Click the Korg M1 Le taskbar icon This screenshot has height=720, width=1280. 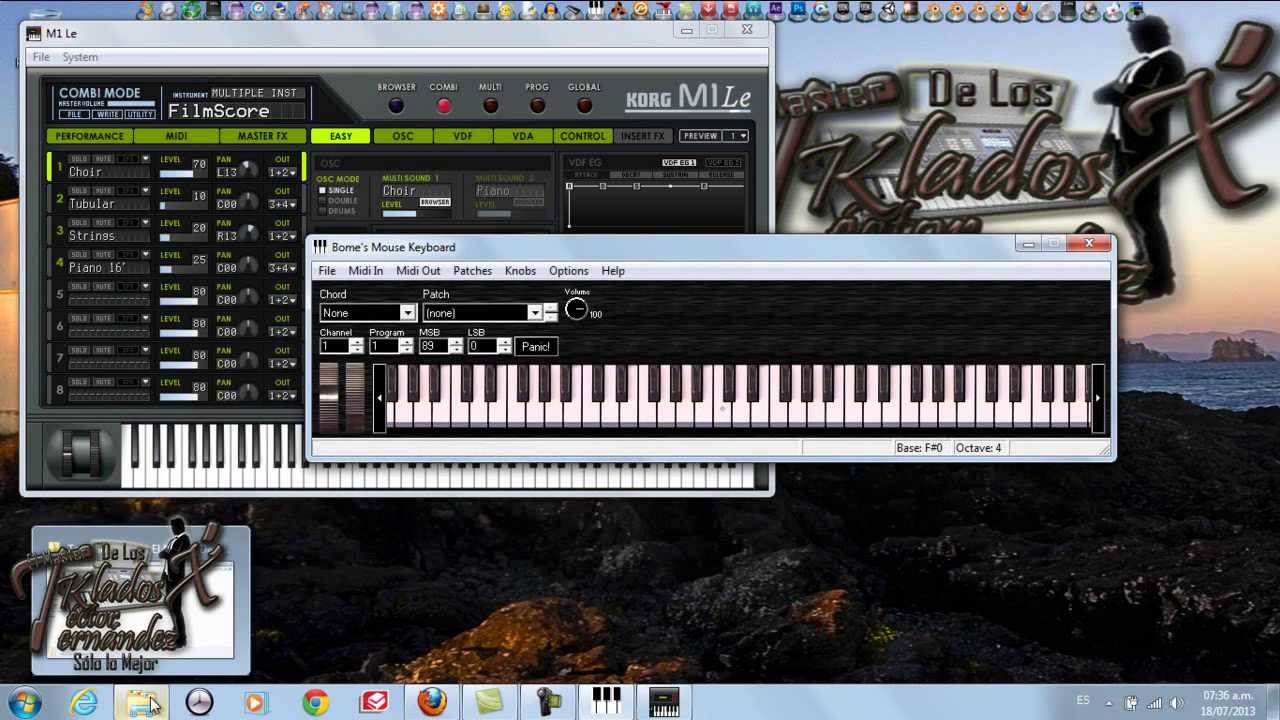(x=664, y=703)
